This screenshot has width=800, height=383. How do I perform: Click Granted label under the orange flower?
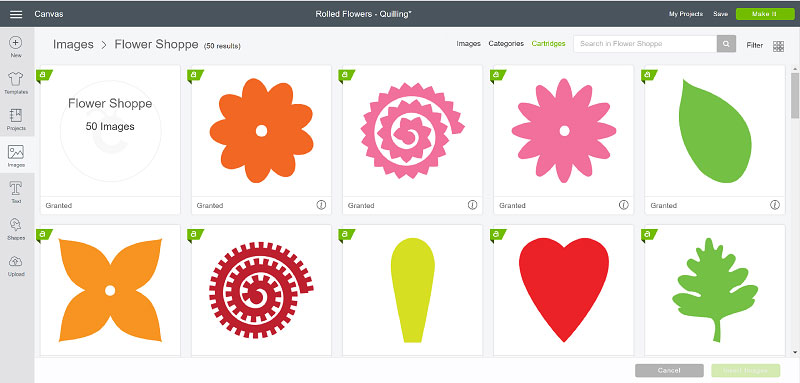click(210, 206)
